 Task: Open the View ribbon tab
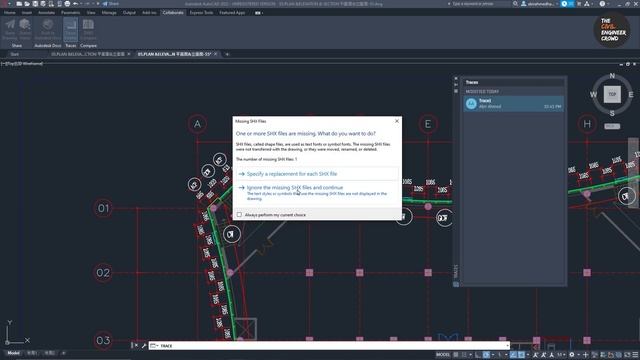pyautogui.click(x=91, y=13)
